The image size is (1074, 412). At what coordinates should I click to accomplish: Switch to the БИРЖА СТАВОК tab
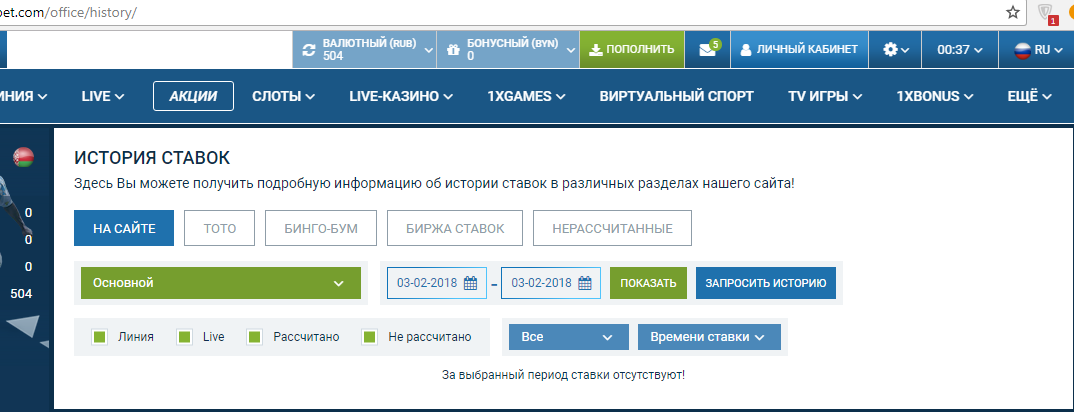click(455, 228)
